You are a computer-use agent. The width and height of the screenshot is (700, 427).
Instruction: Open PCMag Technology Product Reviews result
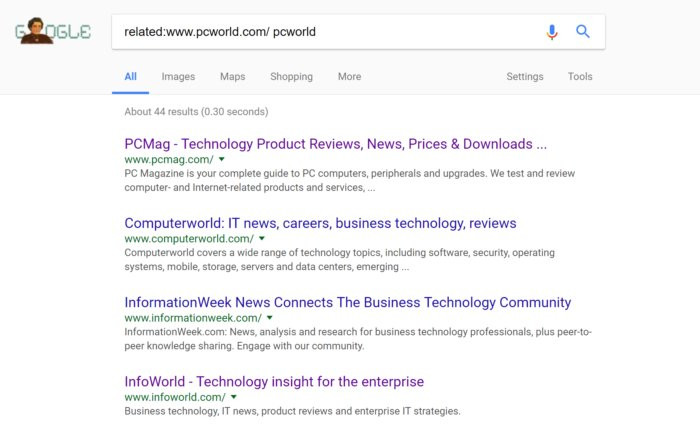pos(335,143)
